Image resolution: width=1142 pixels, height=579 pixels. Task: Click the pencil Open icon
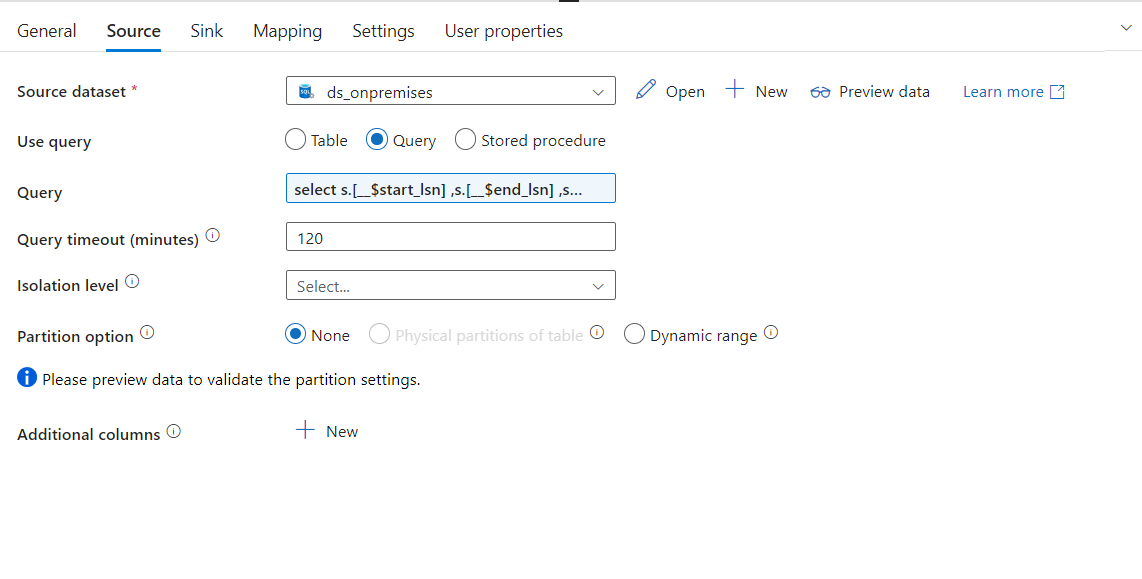click(x=646, y=90)
